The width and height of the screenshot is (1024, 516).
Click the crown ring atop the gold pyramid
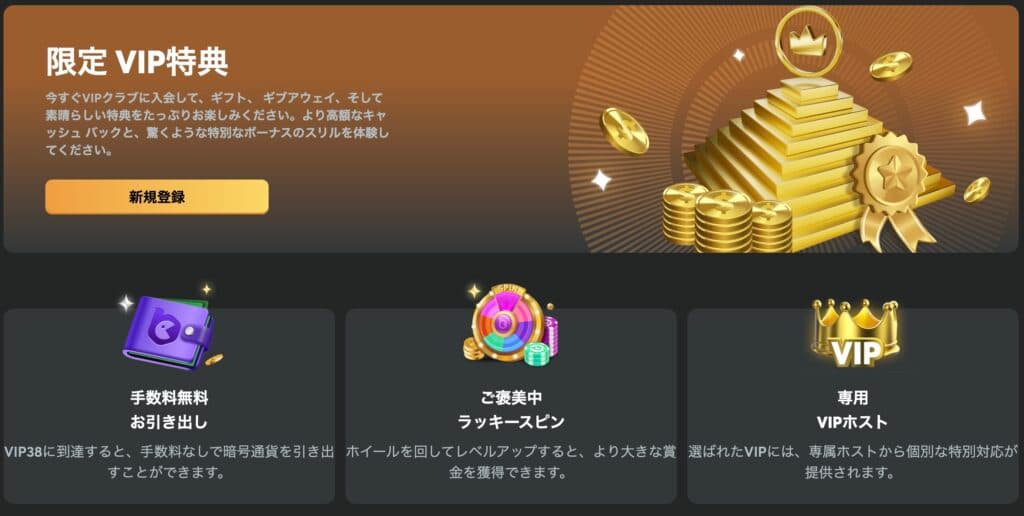point(808,41)
